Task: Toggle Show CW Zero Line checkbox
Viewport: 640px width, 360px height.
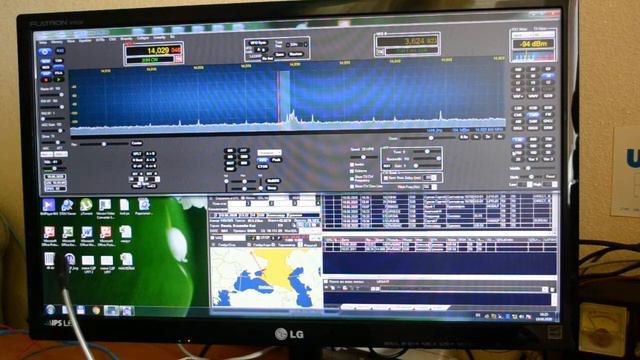Action: 352,187
